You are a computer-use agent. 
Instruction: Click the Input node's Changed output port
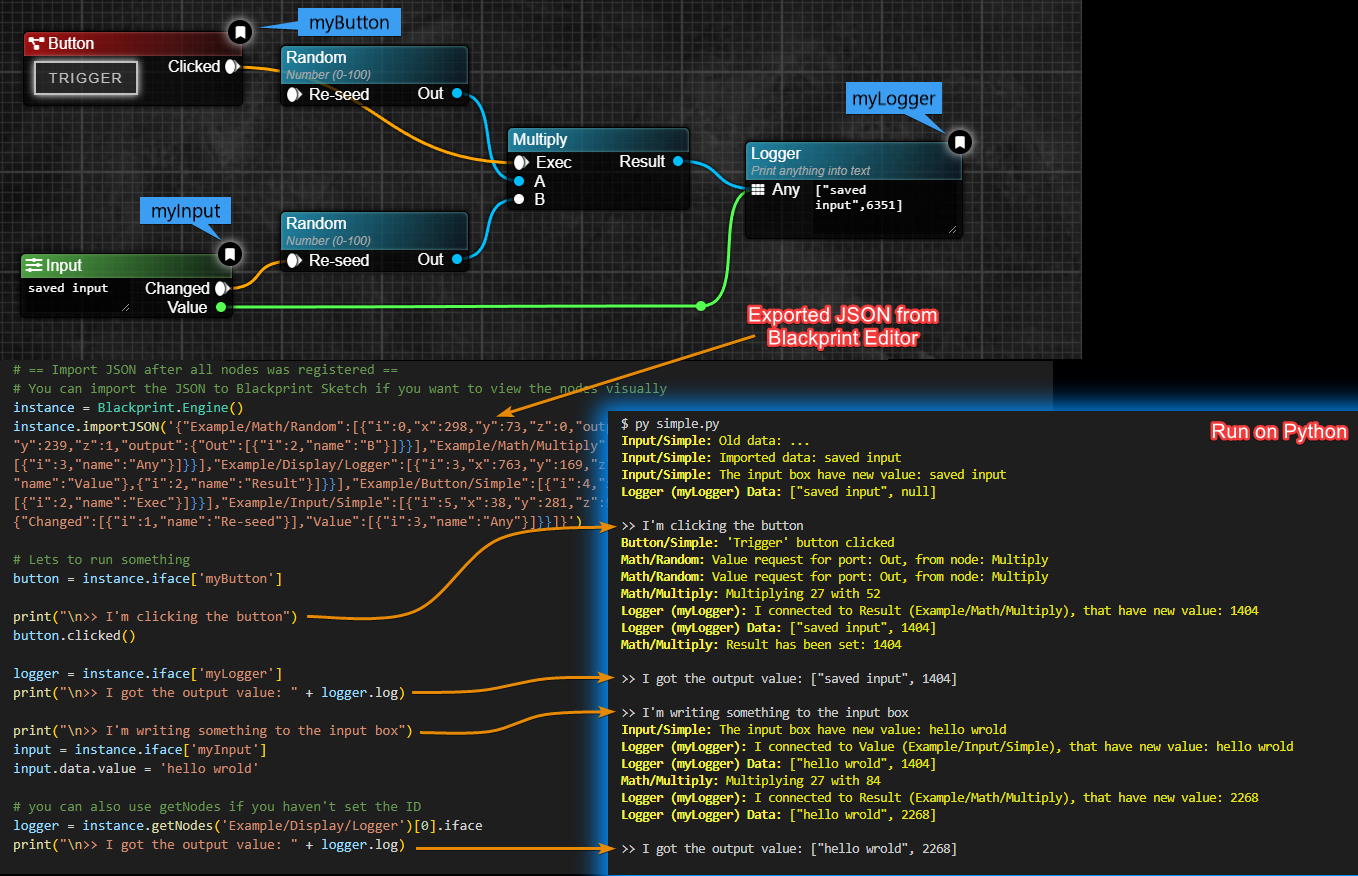[221, 288]
